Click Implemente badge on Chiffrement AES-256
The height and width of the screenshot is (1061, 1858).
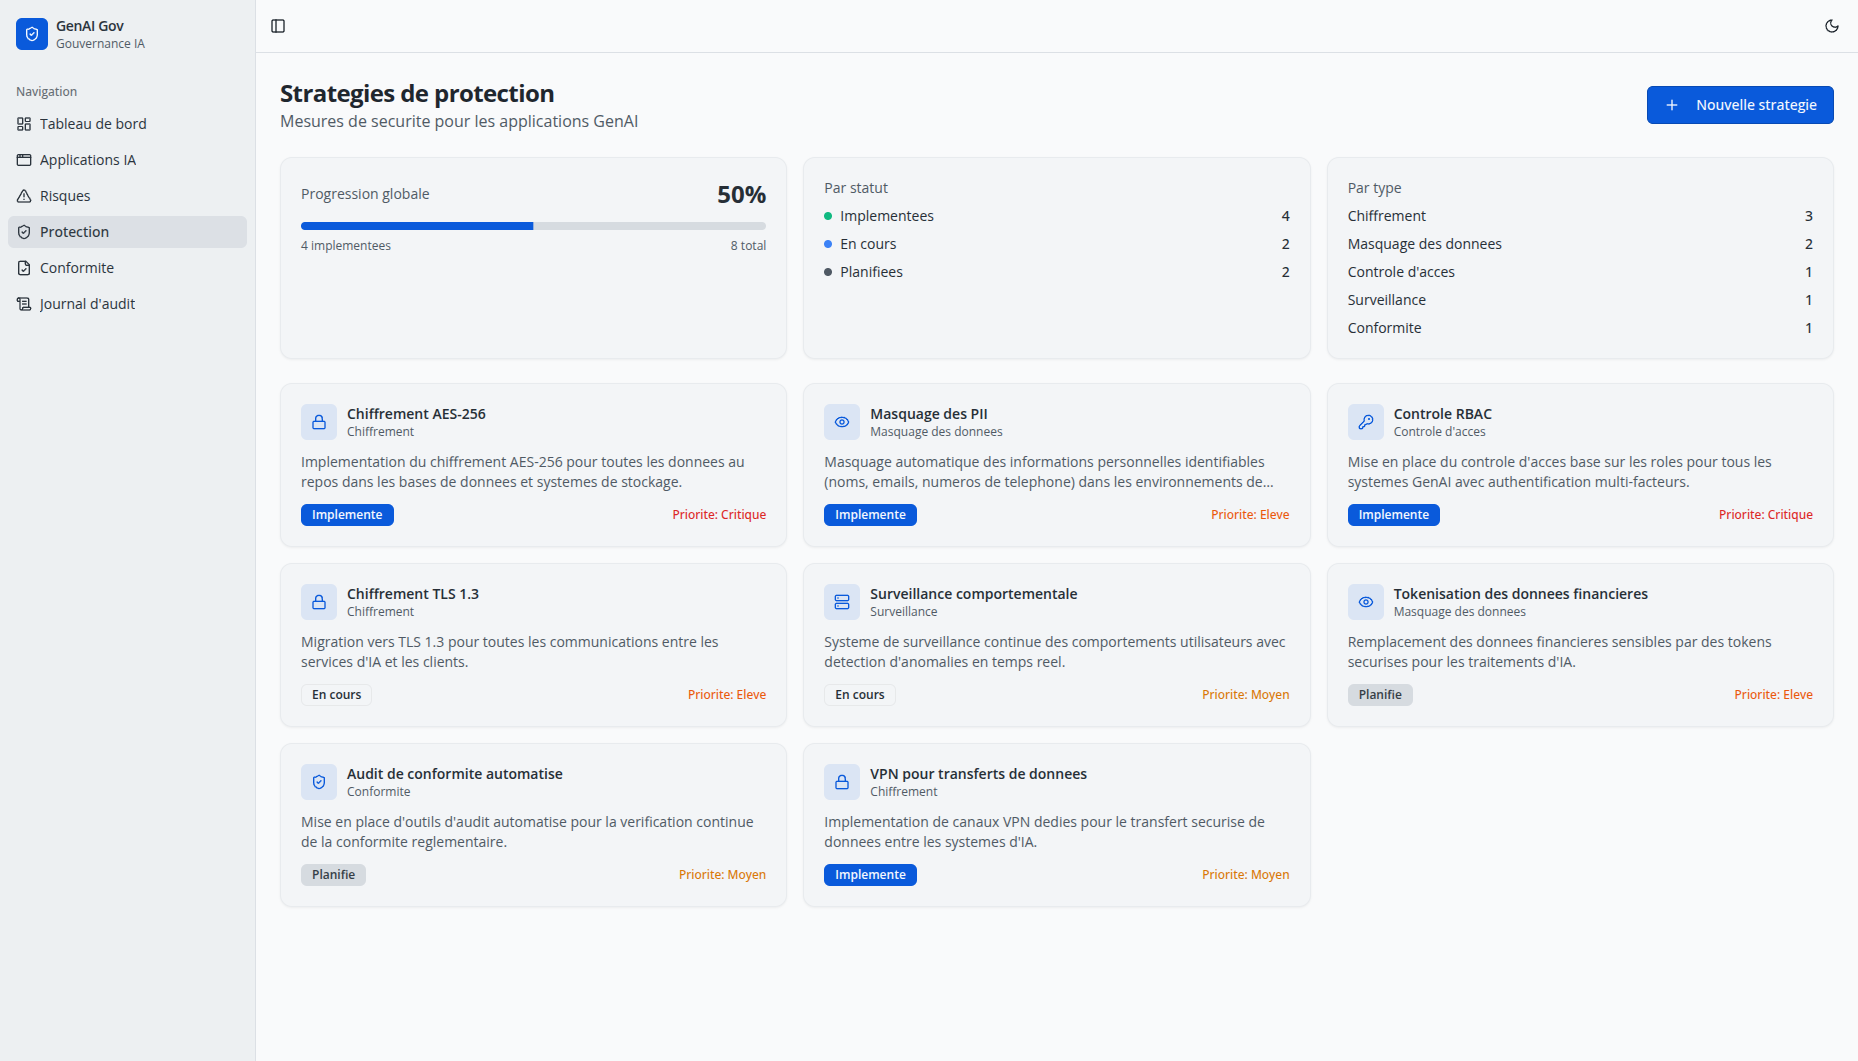[347, 515]
